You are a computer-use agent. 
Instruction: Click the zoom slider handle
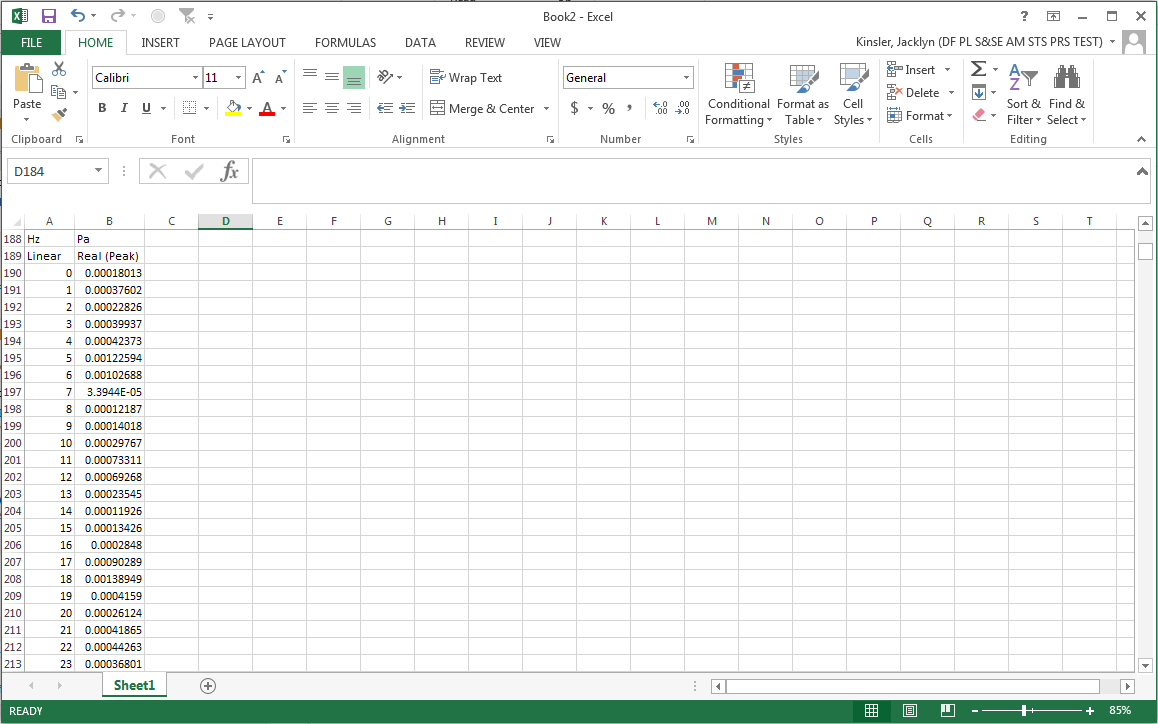[x=1025, y=710]
